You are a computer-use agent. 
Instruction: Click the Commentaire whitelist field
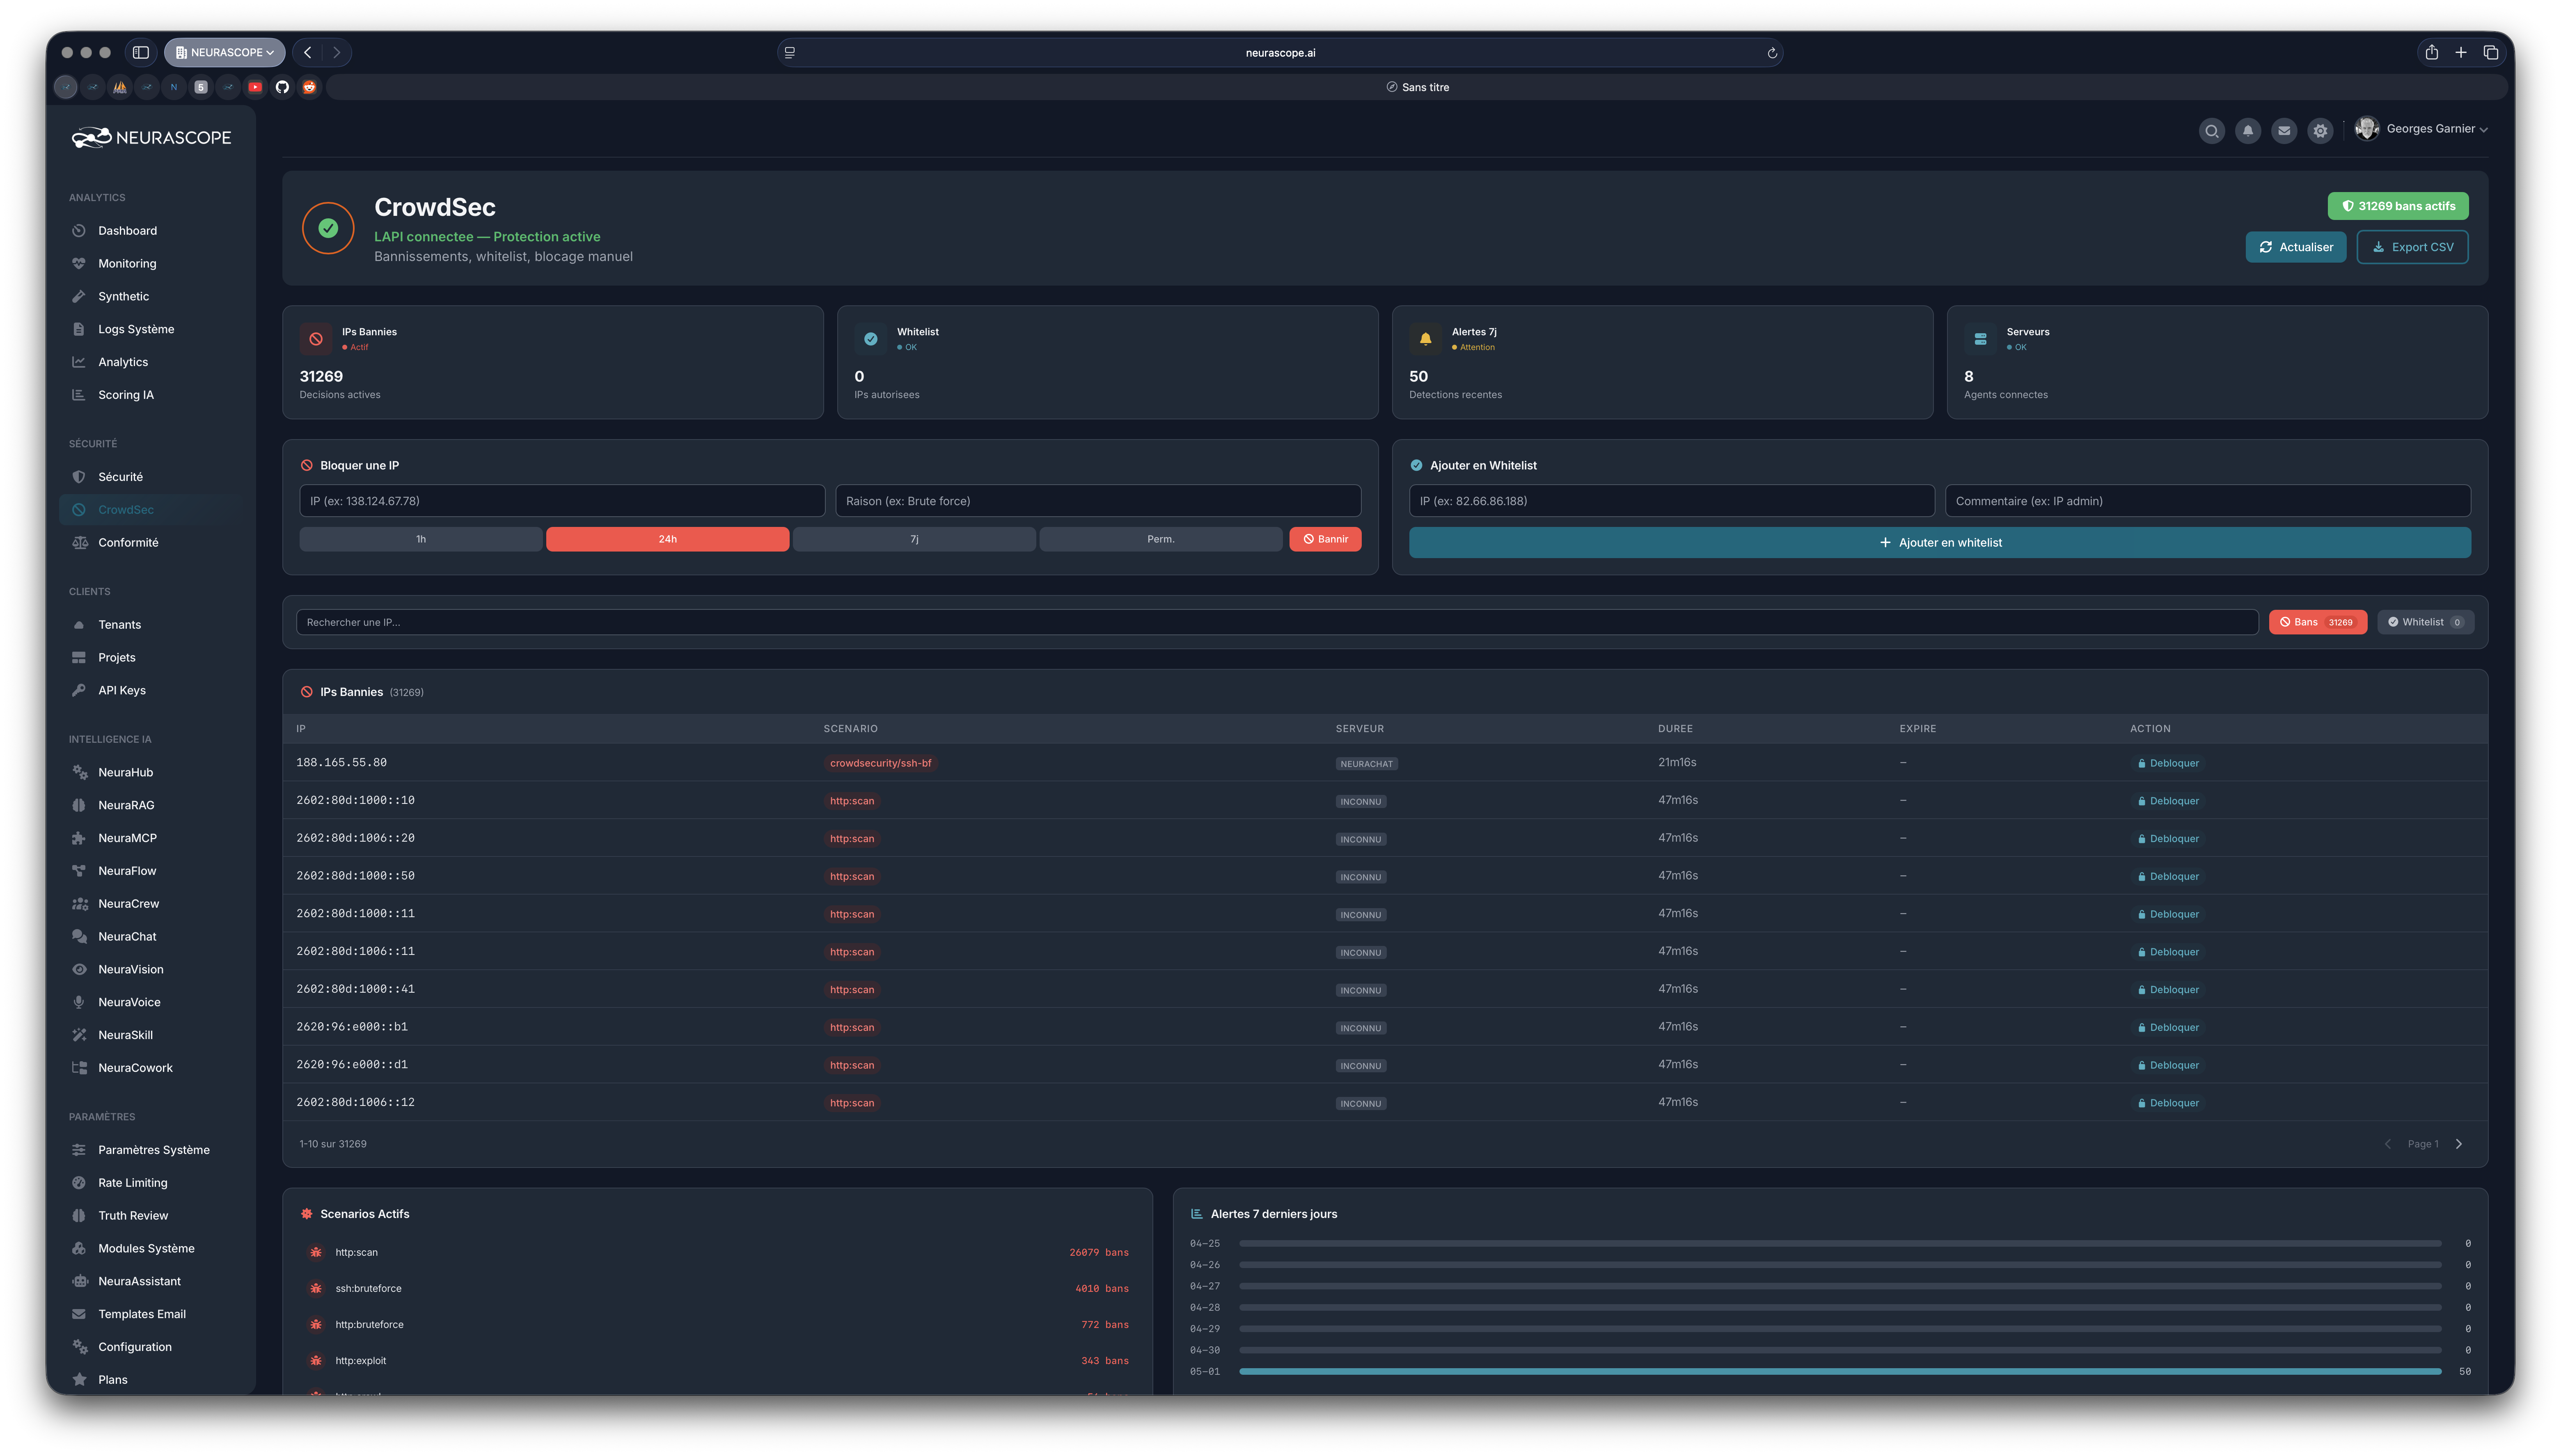(x=2208, y=501)
